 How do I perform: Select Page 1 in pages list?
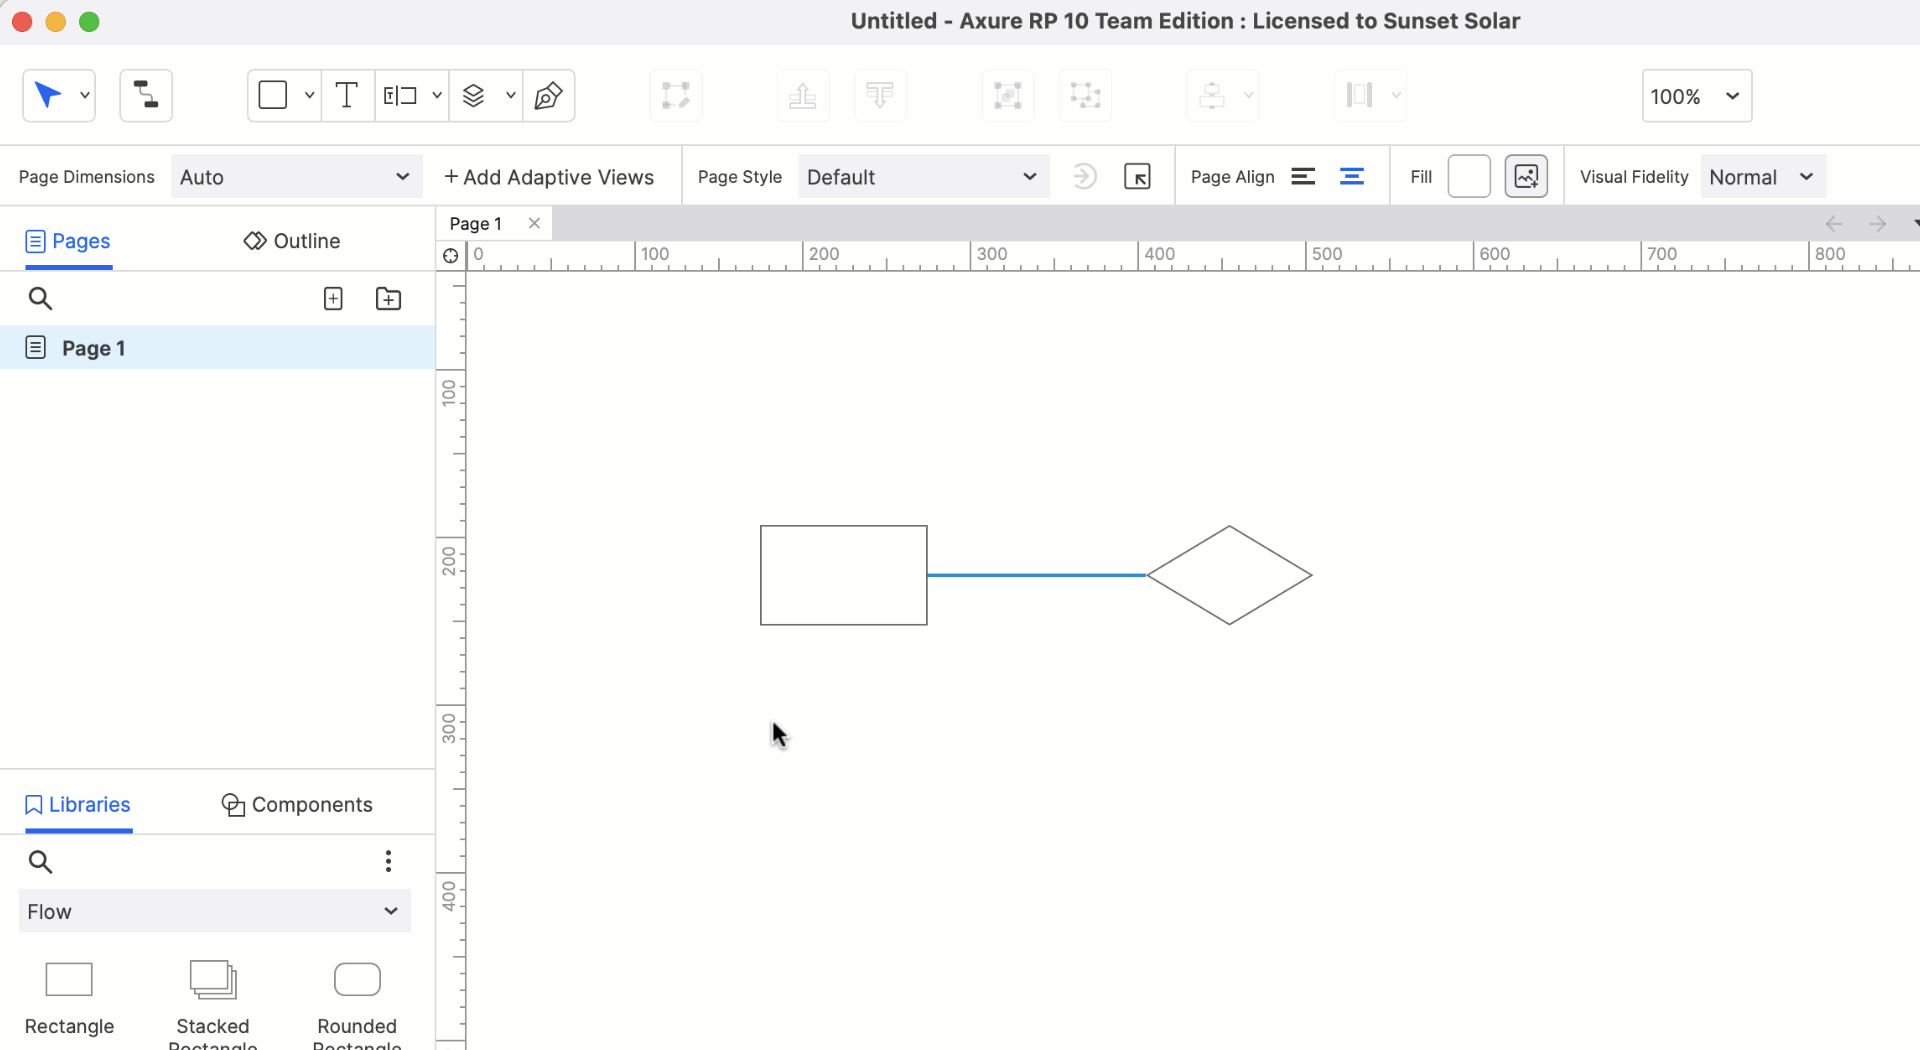coord(217,348)
